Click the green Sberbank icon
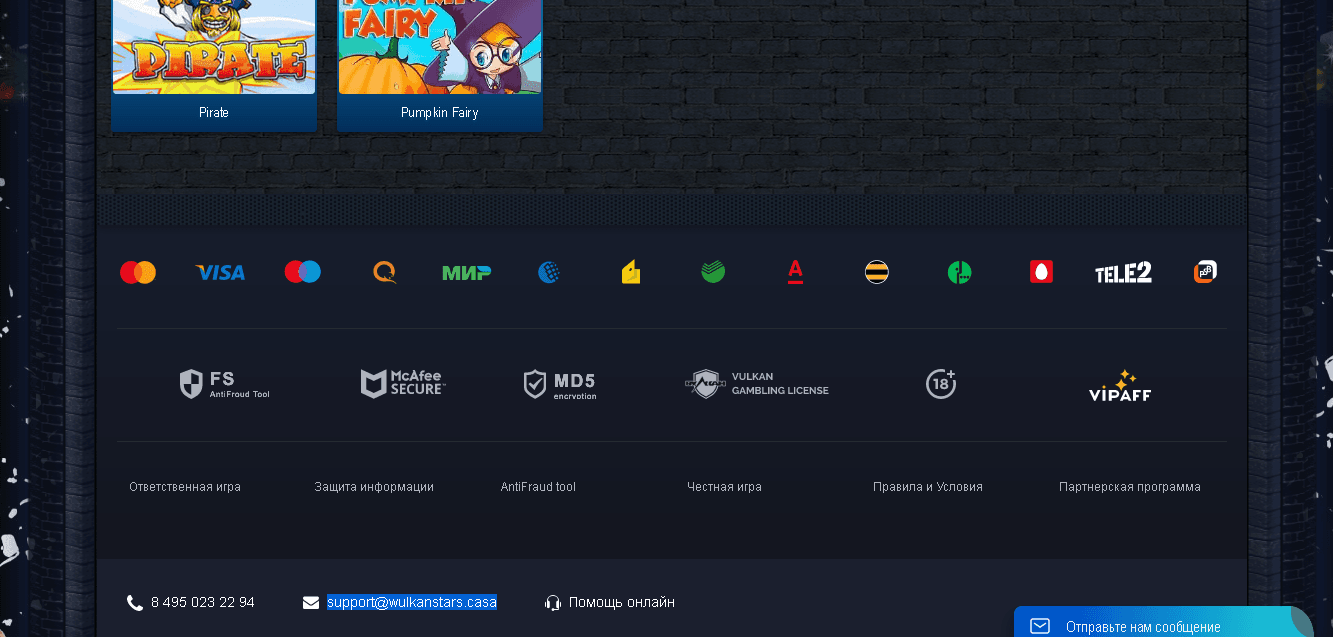This screenshot has height=637, width=1333. pyautogui.click(x=713, y=272)
